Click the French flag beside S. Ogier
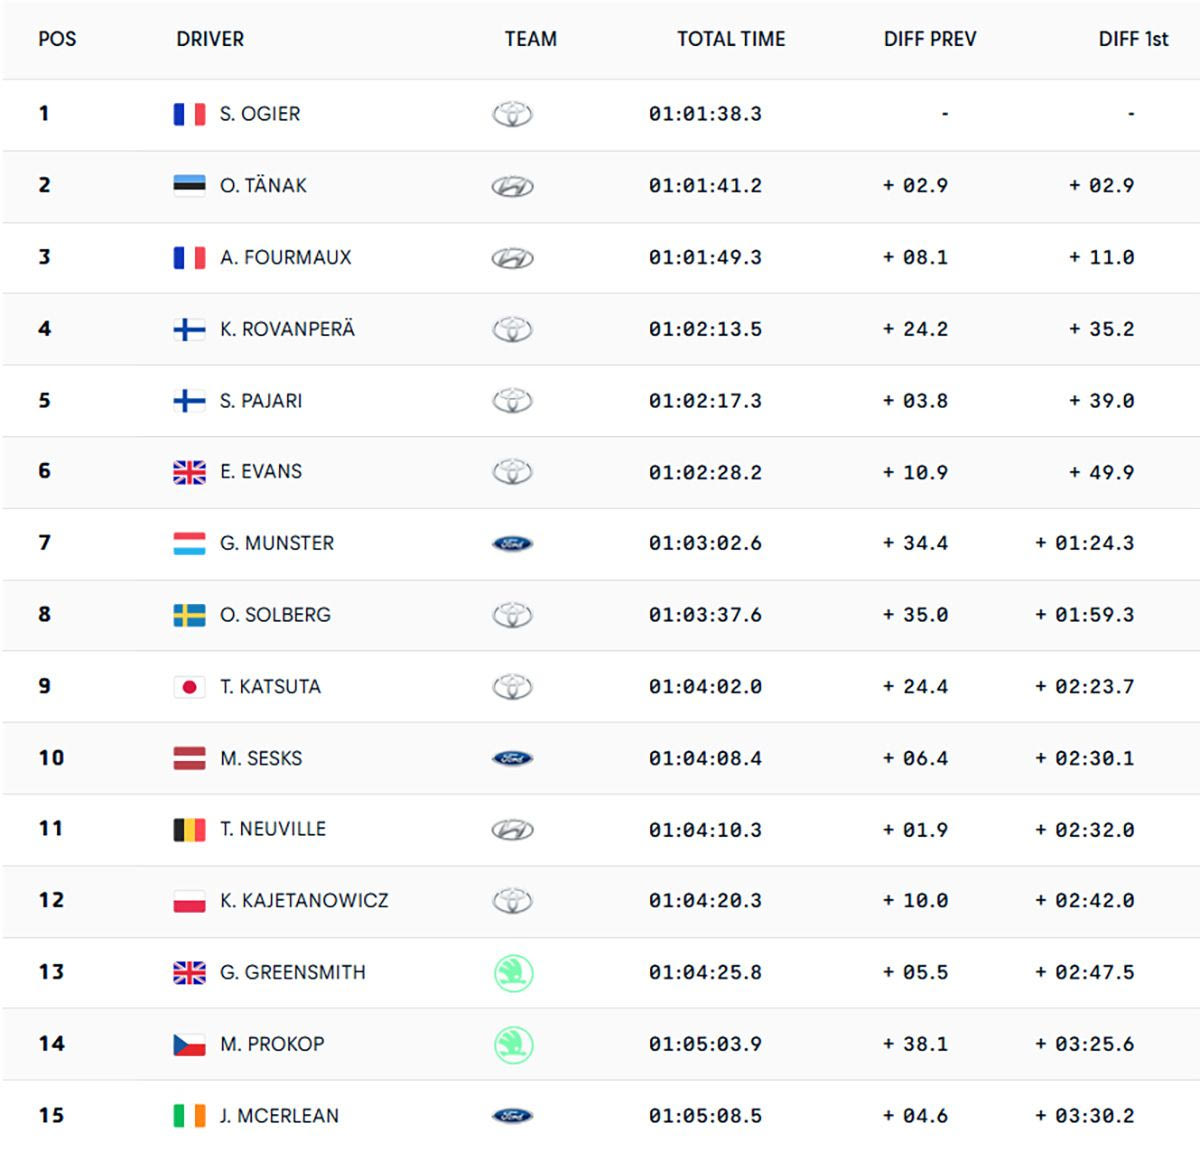This screenshot has height=1151, width=1200. coord(189,114)
